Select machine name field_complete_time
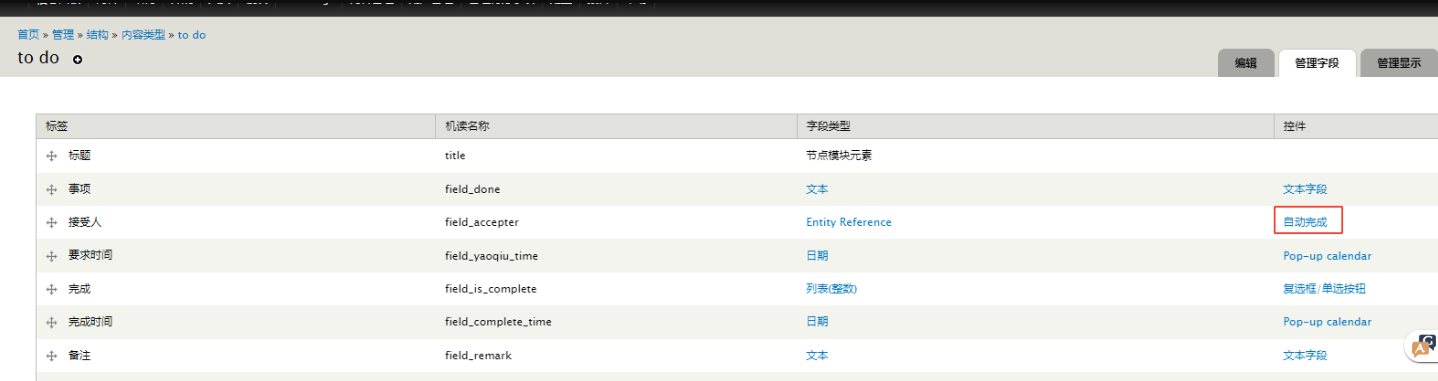This screenshot has width=1438, height=381. [x=498, y=322]
